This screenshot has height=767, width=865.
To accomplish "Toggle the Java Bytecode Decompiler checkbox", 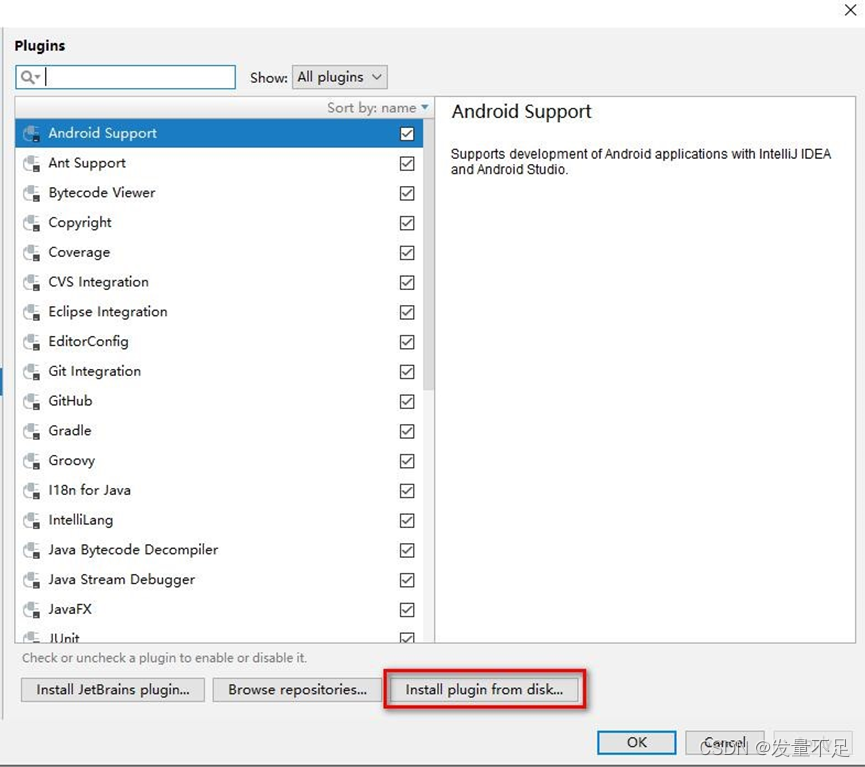I will [x=407, y=551].
